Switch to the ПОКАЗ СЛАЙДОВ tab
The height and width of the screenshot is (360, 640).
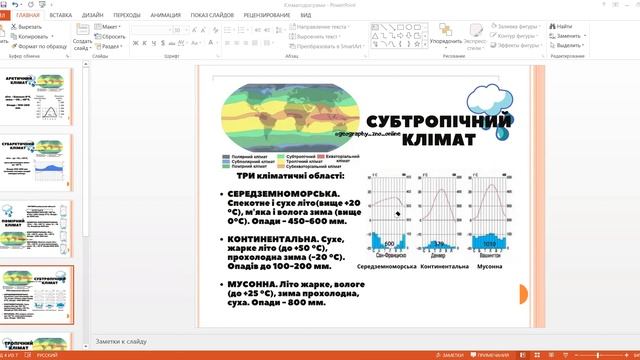coord(212,15)
